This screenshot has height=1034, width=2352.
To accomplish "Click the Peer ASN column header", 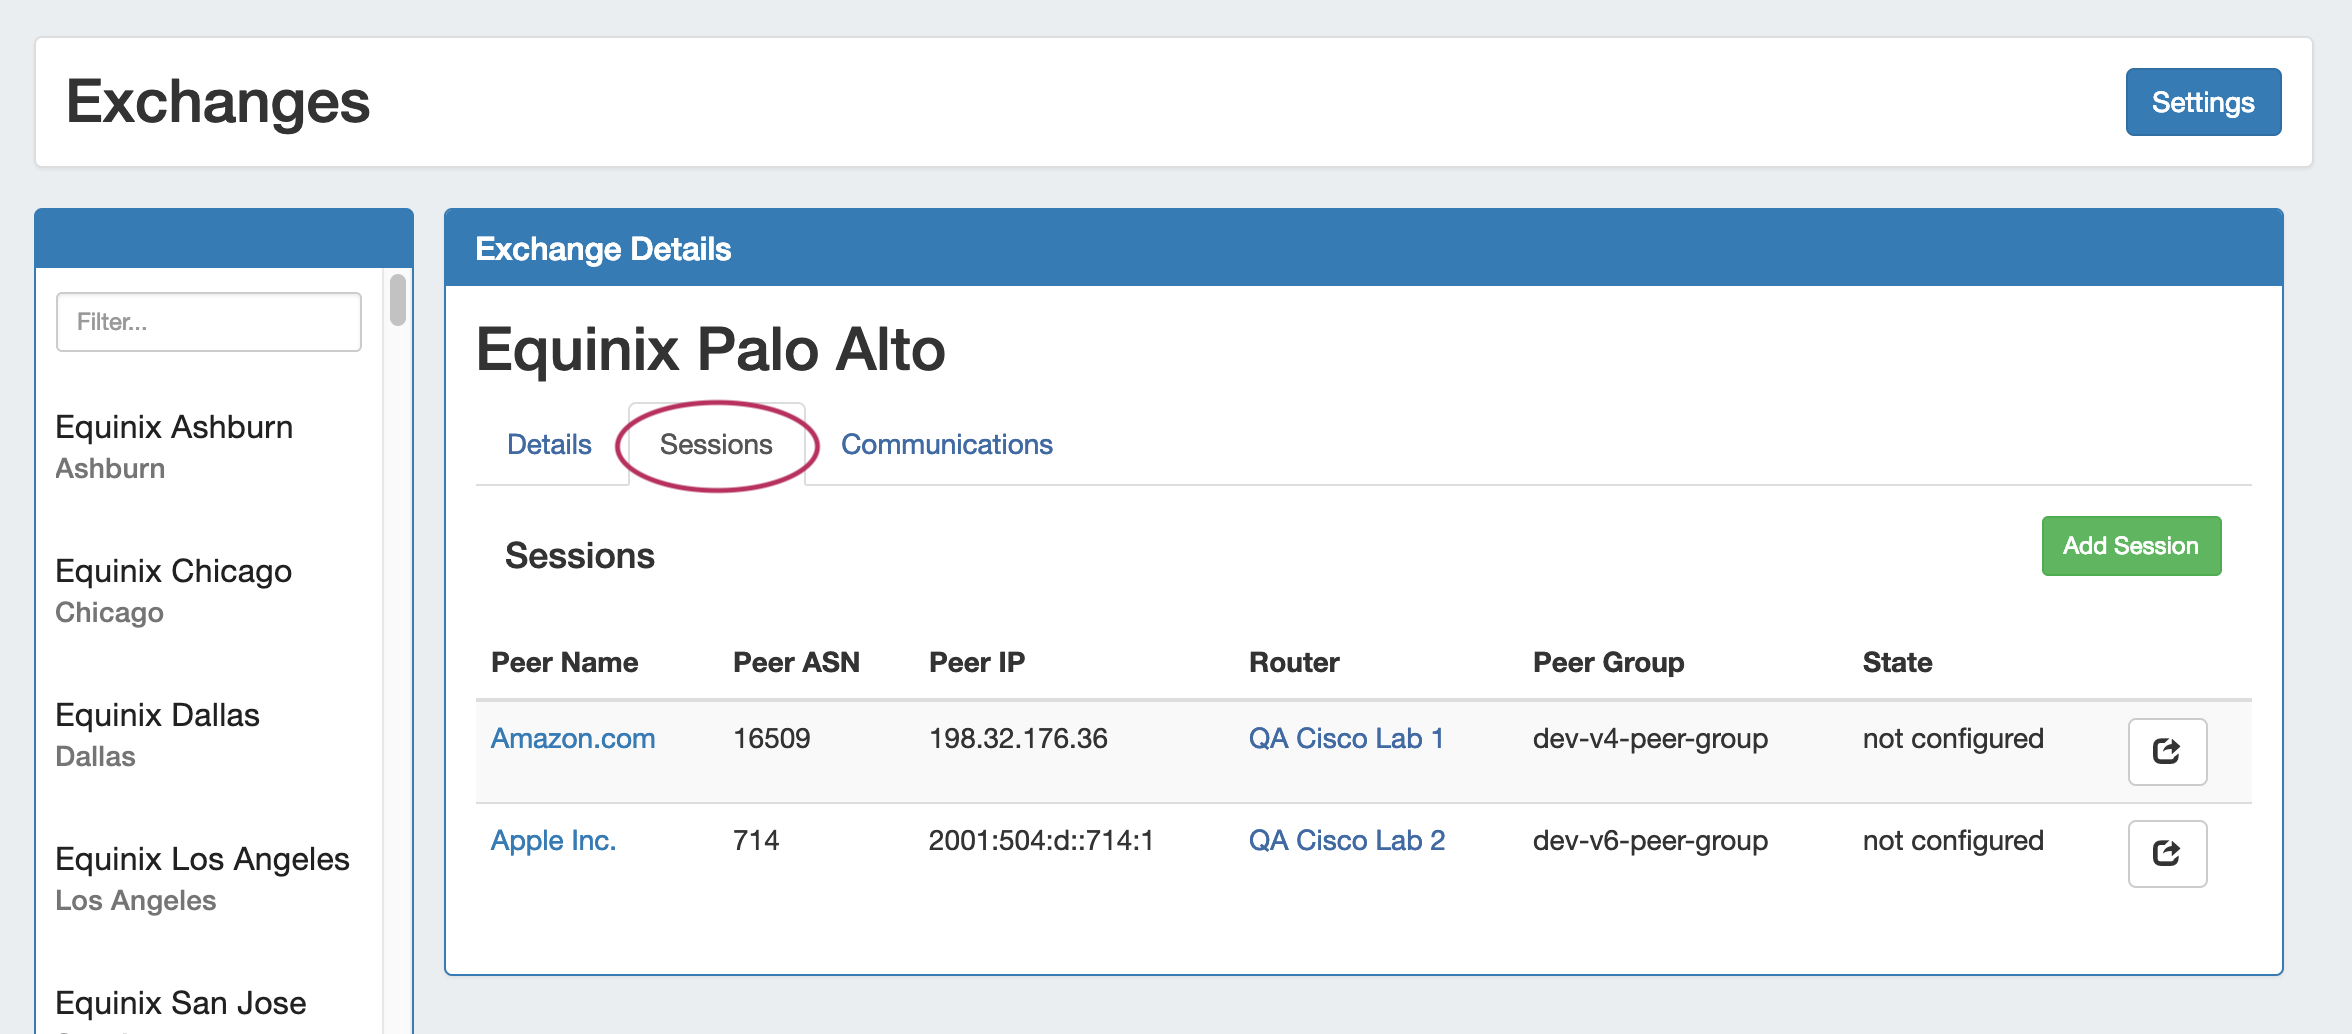I will 796,662.
